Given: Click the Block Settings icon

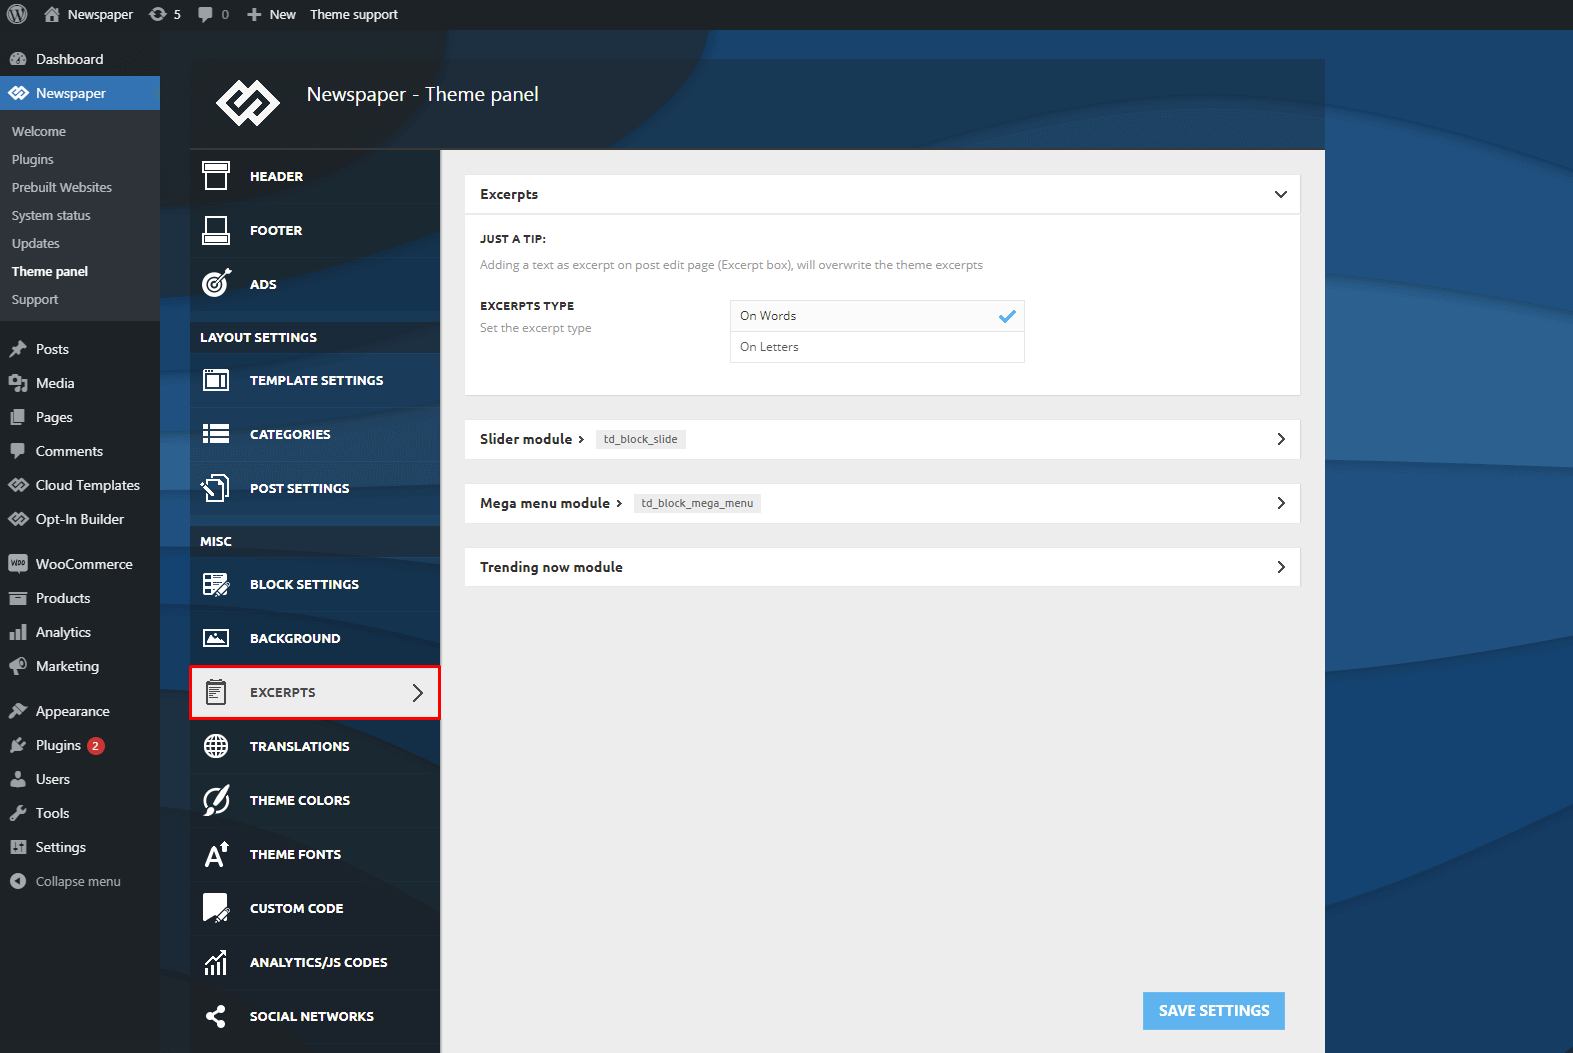Looking at the screenshot, I should (216, 584).
